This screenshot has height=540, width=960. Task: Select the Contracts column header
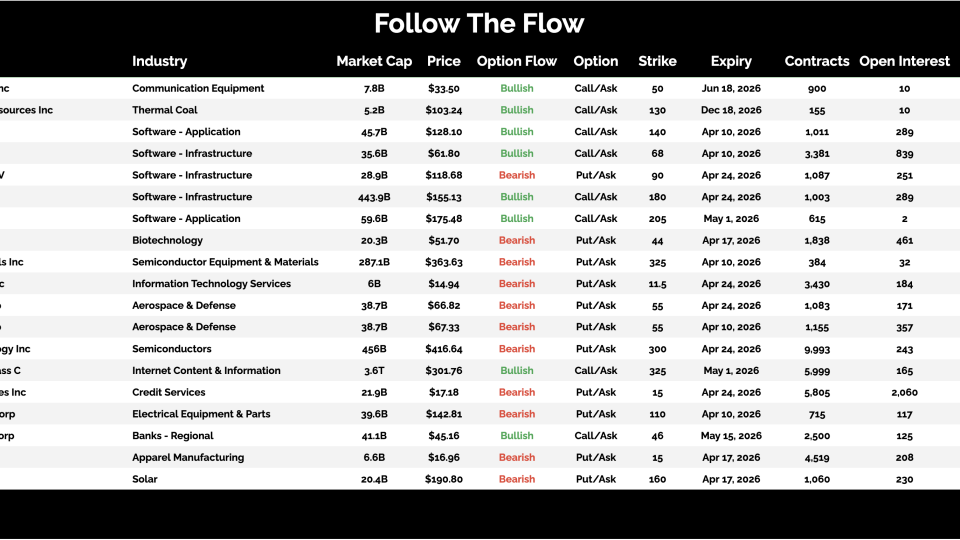click(817, 61)
